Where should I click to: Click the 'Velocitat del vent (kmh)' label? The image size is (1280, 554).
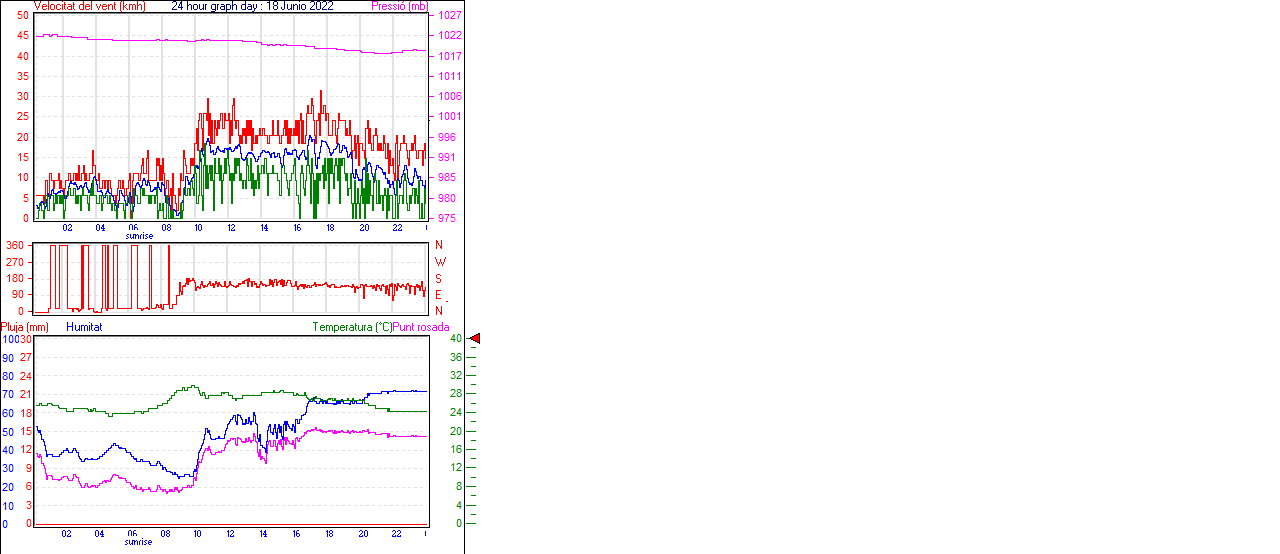90,6
